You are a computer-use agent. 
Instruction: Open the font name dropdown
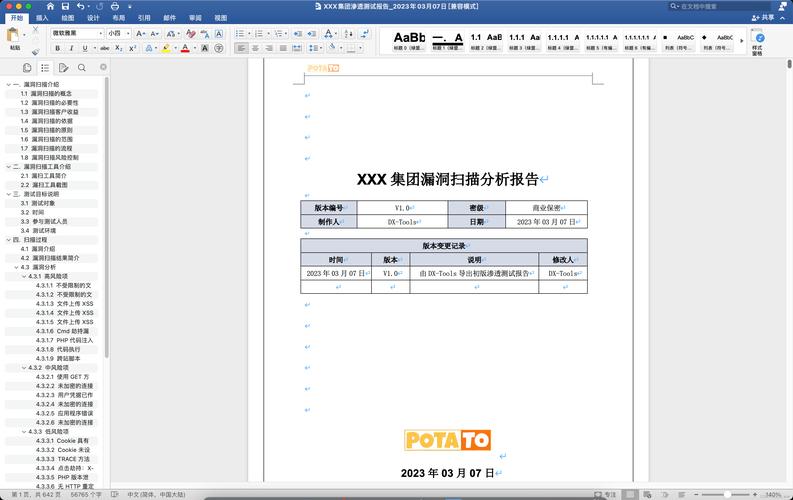[x=101, y=33]
